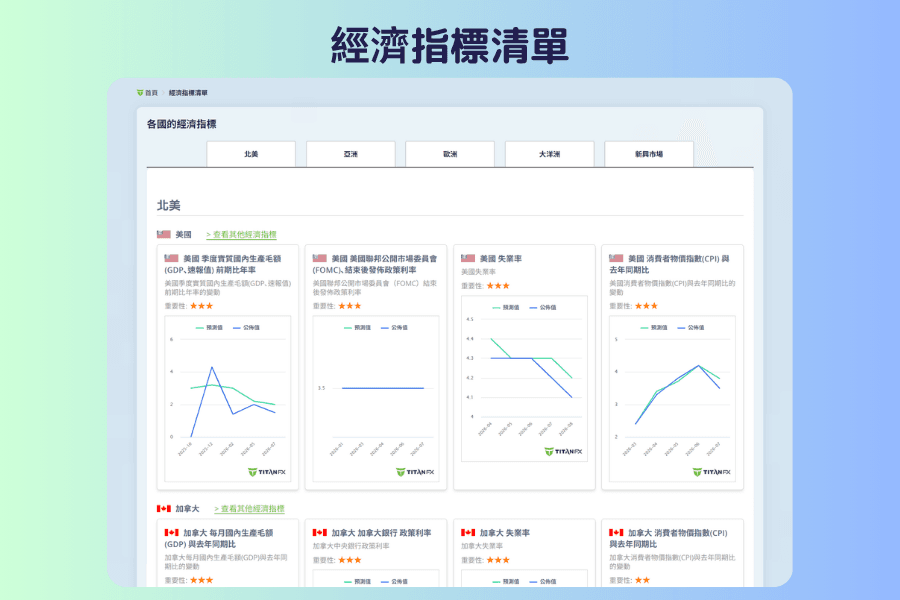Open 美國 季度實質國內生產毛額 GDP card title
This screenshot has width=900, height=600.
click(223, 264)
